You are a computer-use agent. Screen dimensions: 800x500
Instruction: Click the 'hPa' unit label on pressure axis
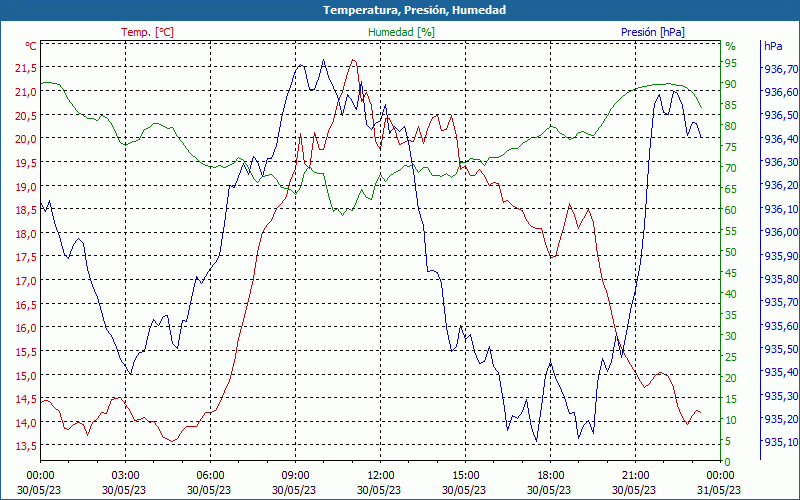773,46
